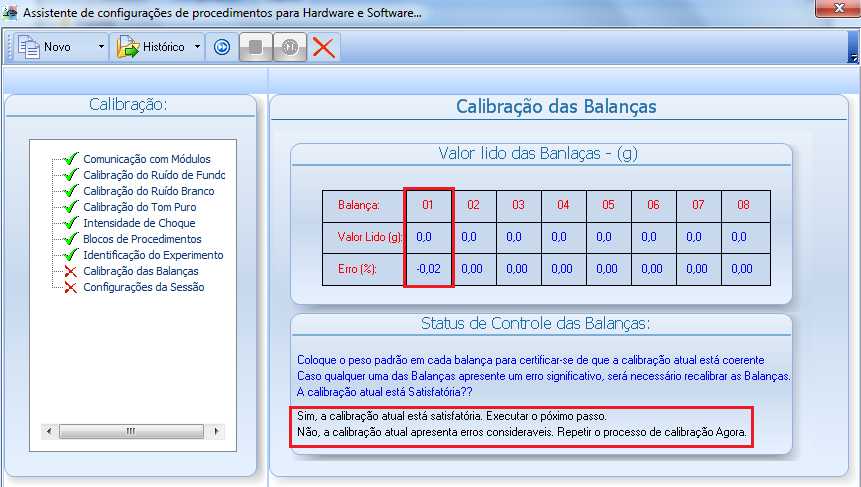Viewport: 861px width, 487px height.
Task: Click green check beside Intensidade de Choque
Action: (x=71, y=222)
